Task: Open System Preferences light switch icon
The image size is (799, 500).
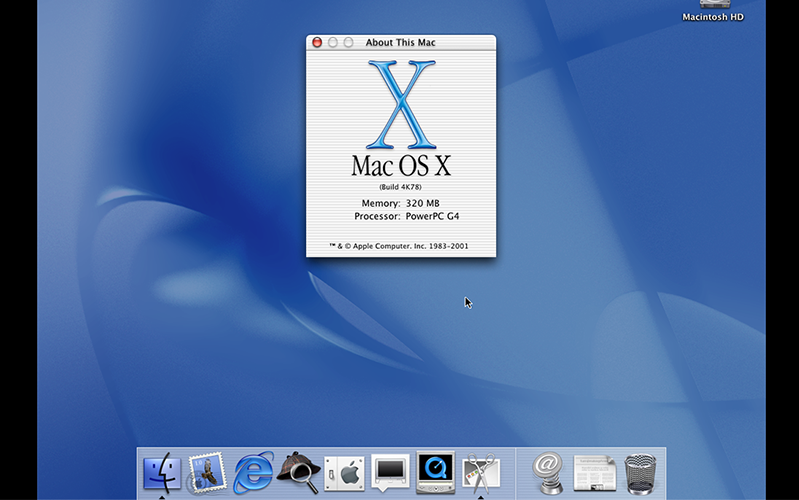Action: pos(344,473)
